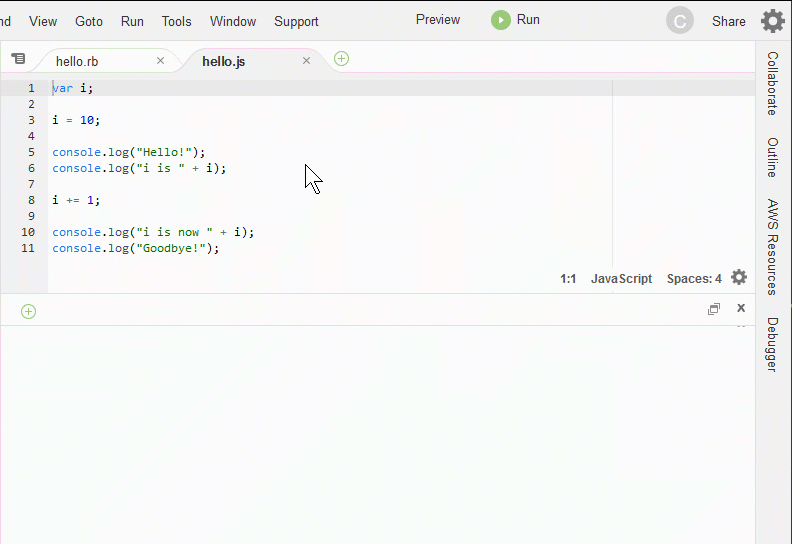This screenshot has height=544, width=792.
Task: Close the bottom console pane
Action: pos(741,308)
